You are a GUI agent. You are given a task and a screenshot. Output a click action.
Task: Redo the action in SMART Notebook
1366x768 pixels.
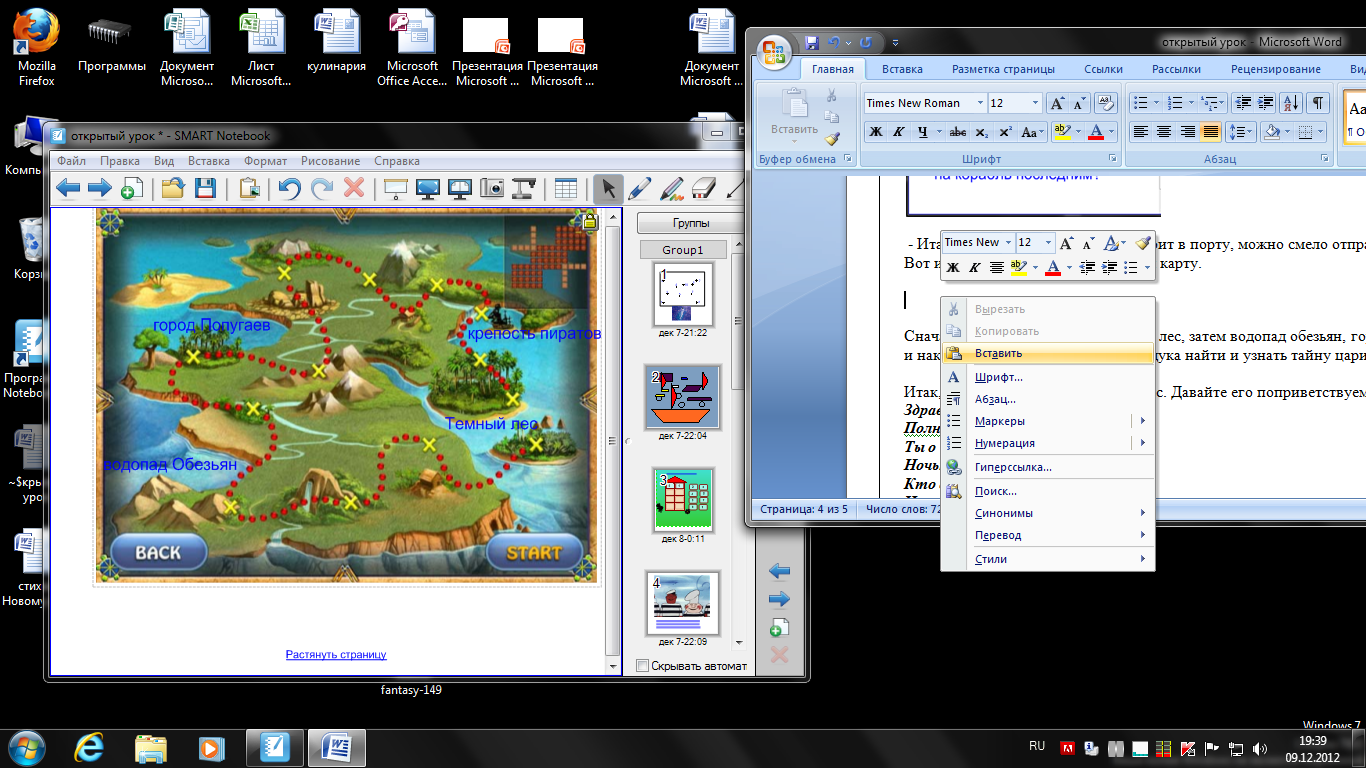coord(321,188)
